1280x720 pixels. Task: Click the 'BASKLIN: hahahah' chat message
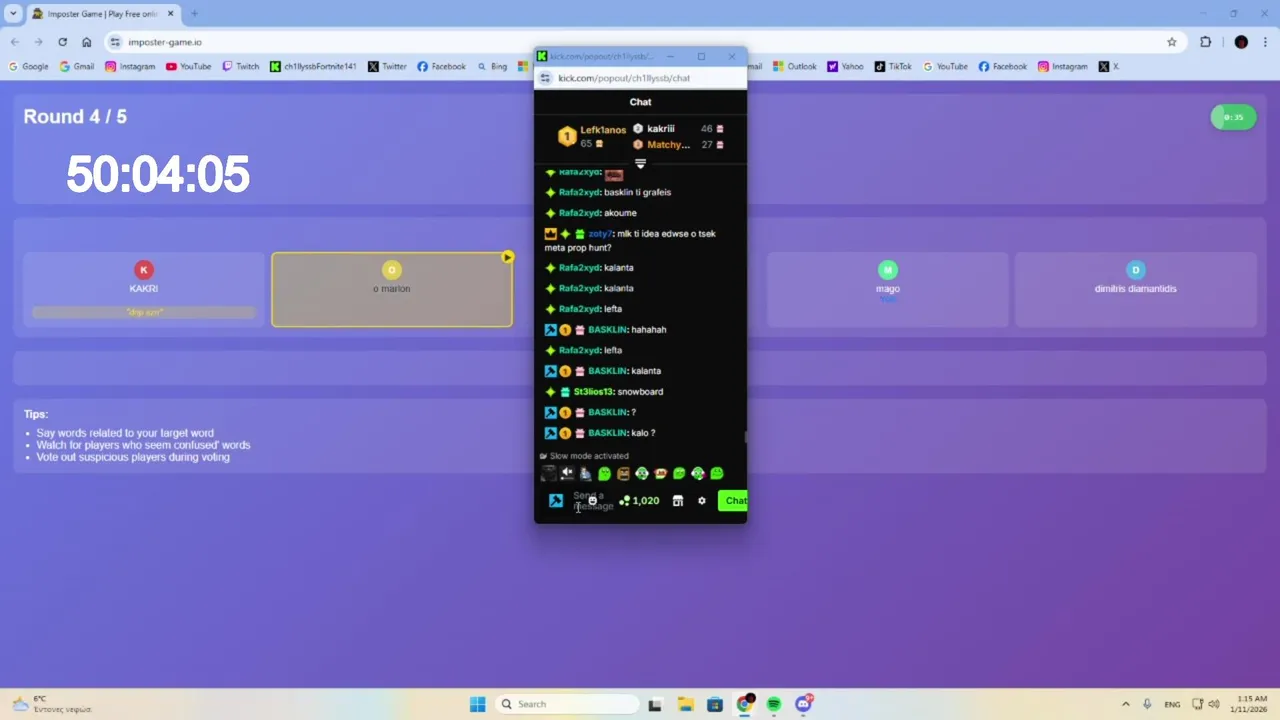pos(605,330)
